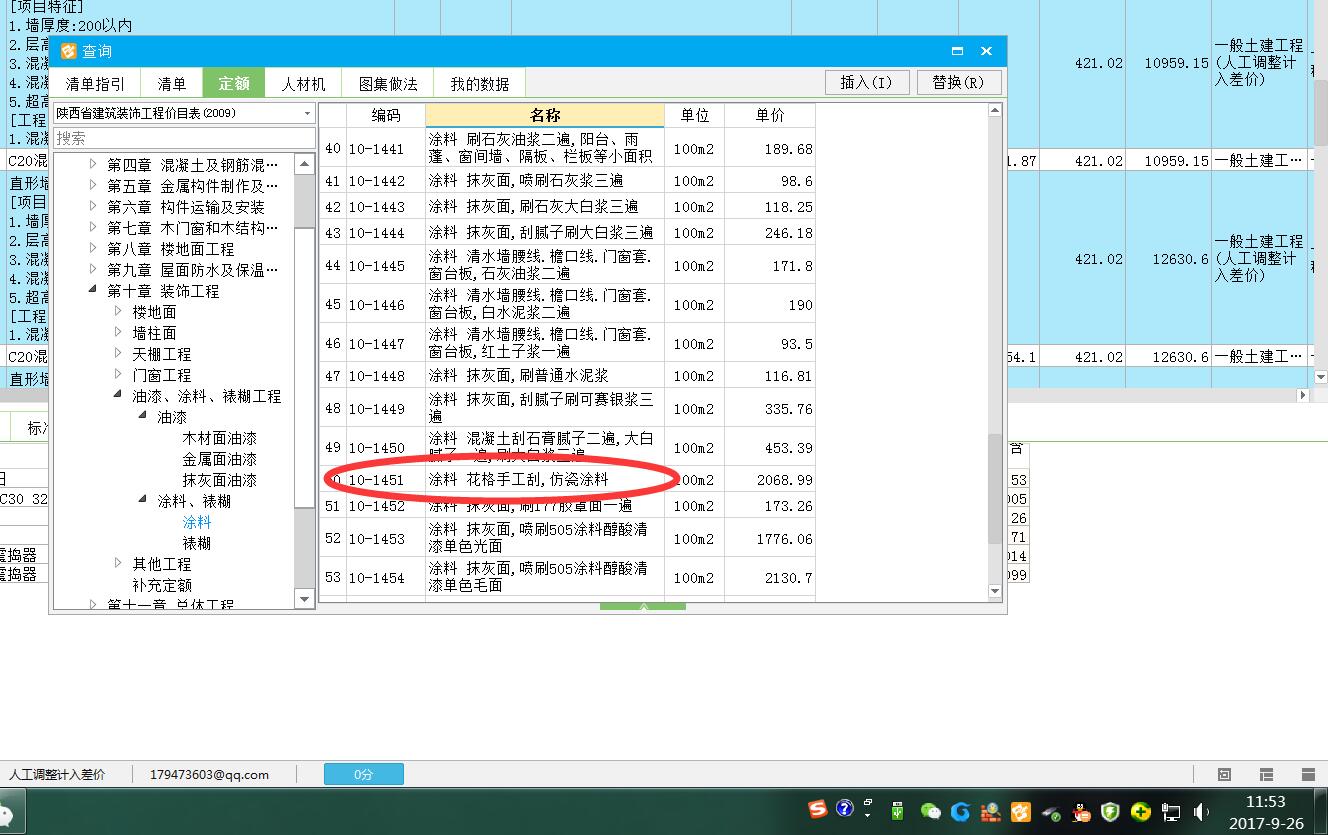Click the results list scroll-up arrow
The width and height of the screenshot is (1328, 835).
click(994, 111)
